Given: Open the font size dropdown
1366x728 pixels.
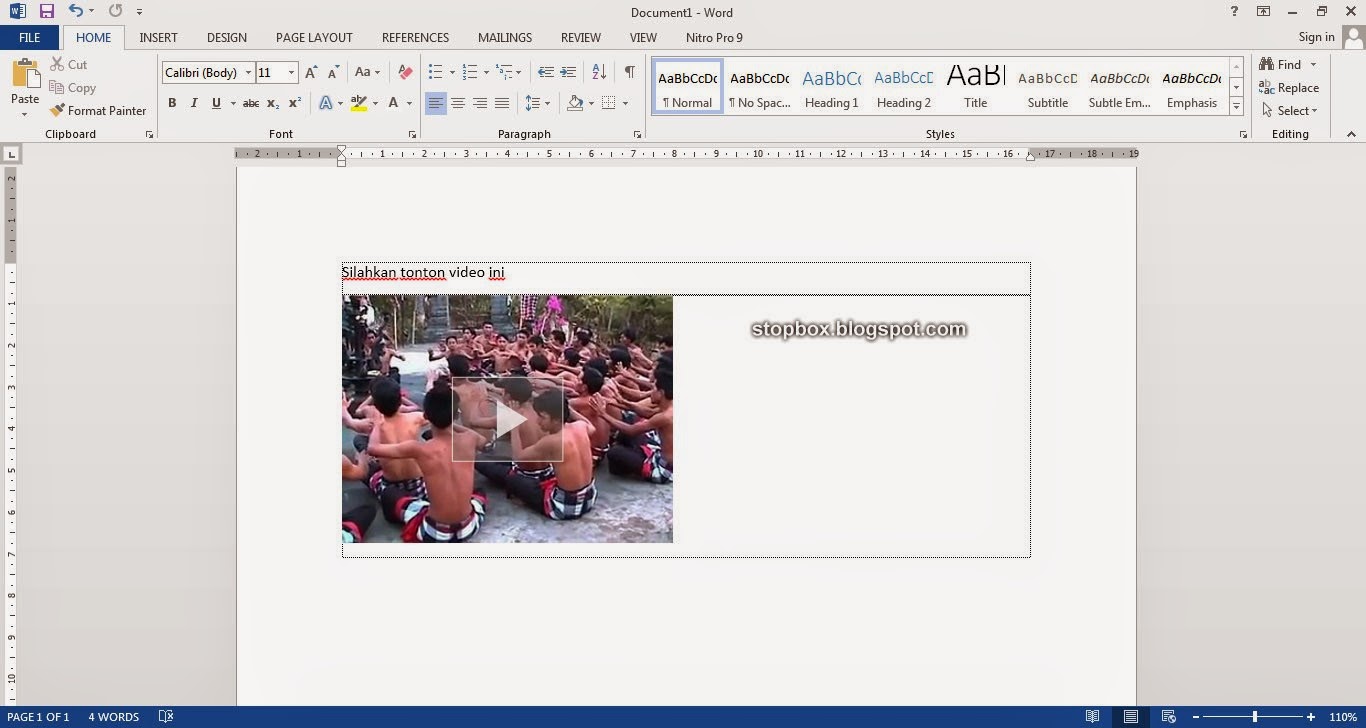Looking at the screenshot, I should 292,73.
